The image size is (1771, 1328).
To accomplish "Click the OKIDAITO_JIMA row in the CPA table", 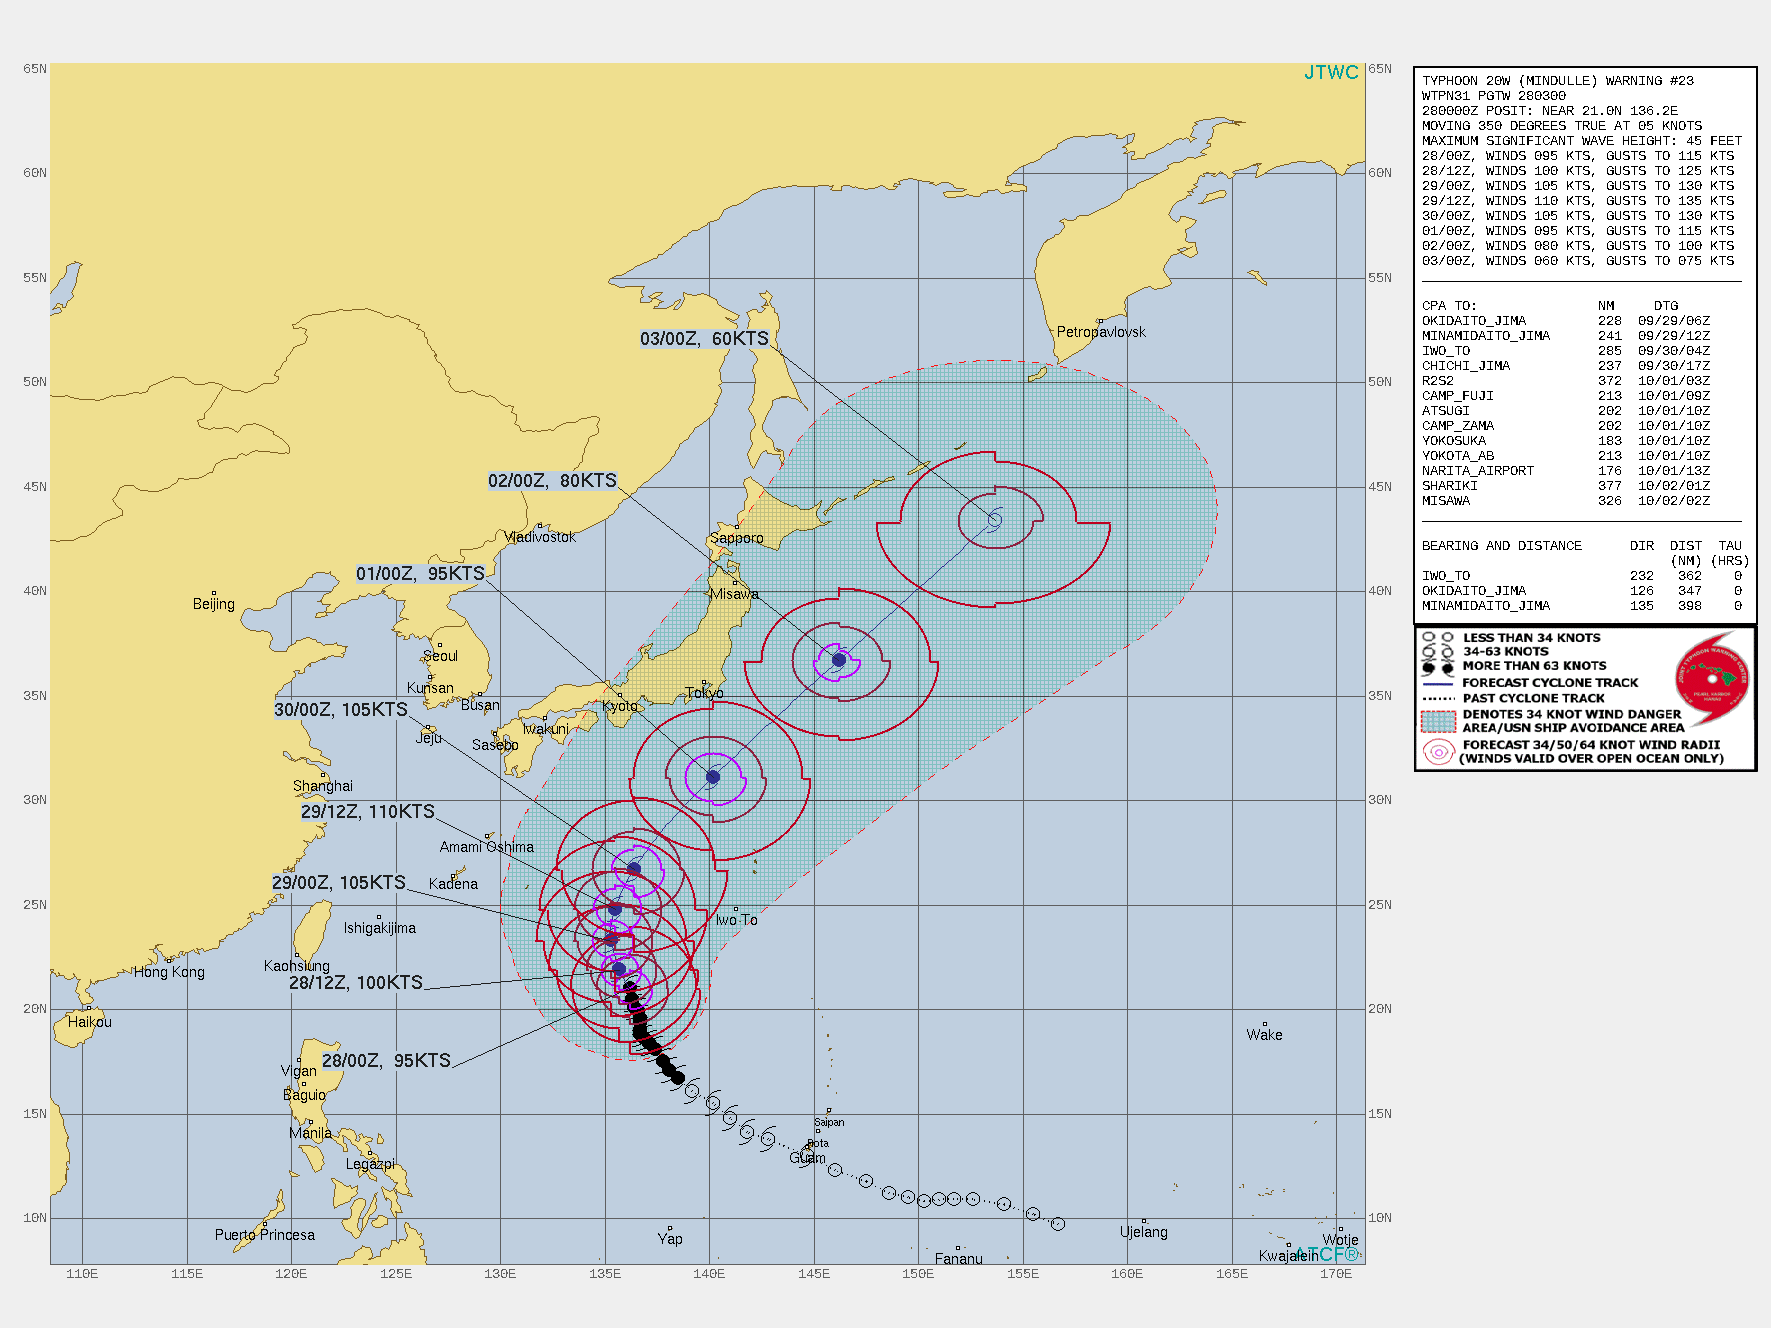I will (1566, 321).
